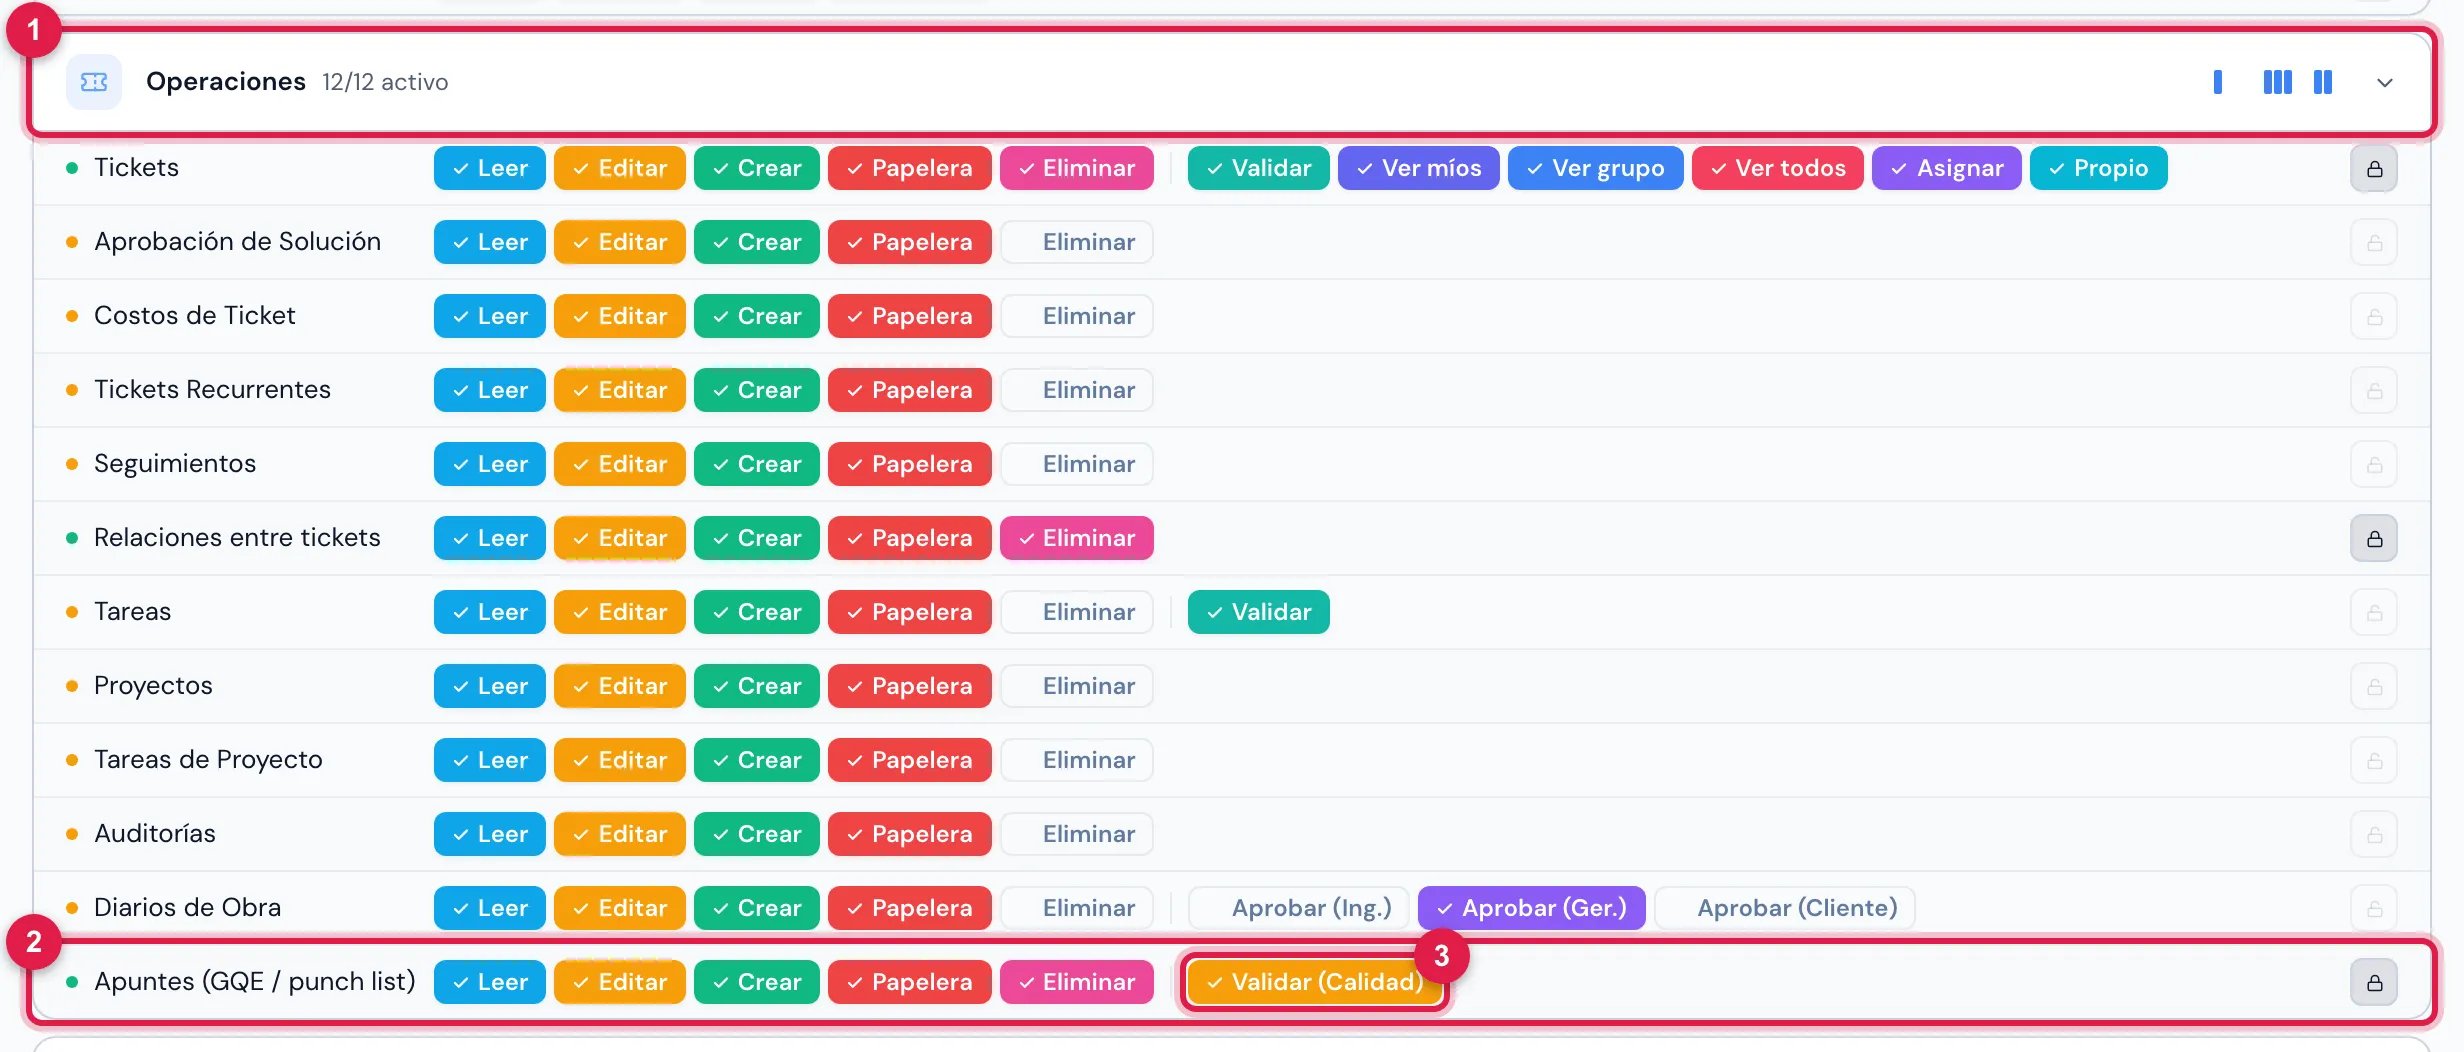Collapse the Operaciones section chevron

[2385, 83]
